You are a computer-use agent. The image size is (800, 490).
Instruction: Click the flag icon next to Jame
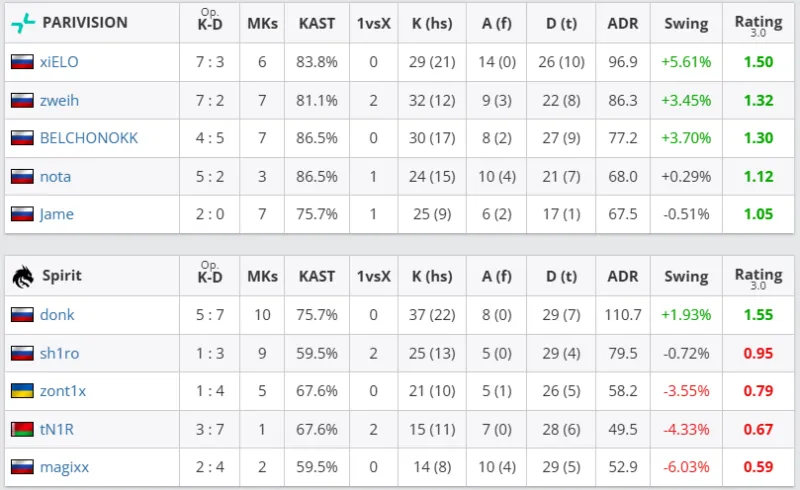pyautogui.click(x=22, y=214)
